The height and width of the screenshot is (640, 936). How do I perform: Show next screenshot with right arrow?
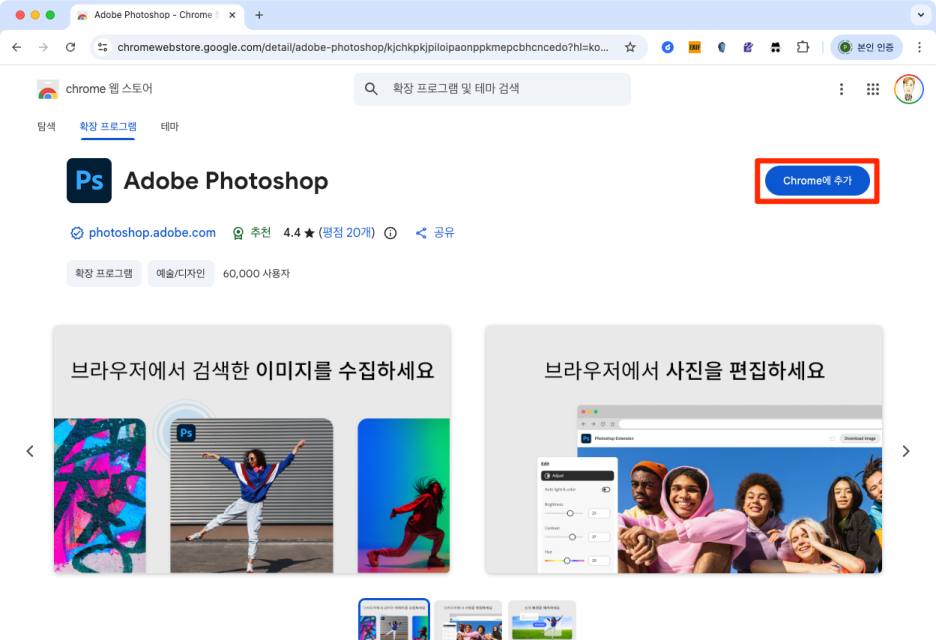[x=906, y=451]
